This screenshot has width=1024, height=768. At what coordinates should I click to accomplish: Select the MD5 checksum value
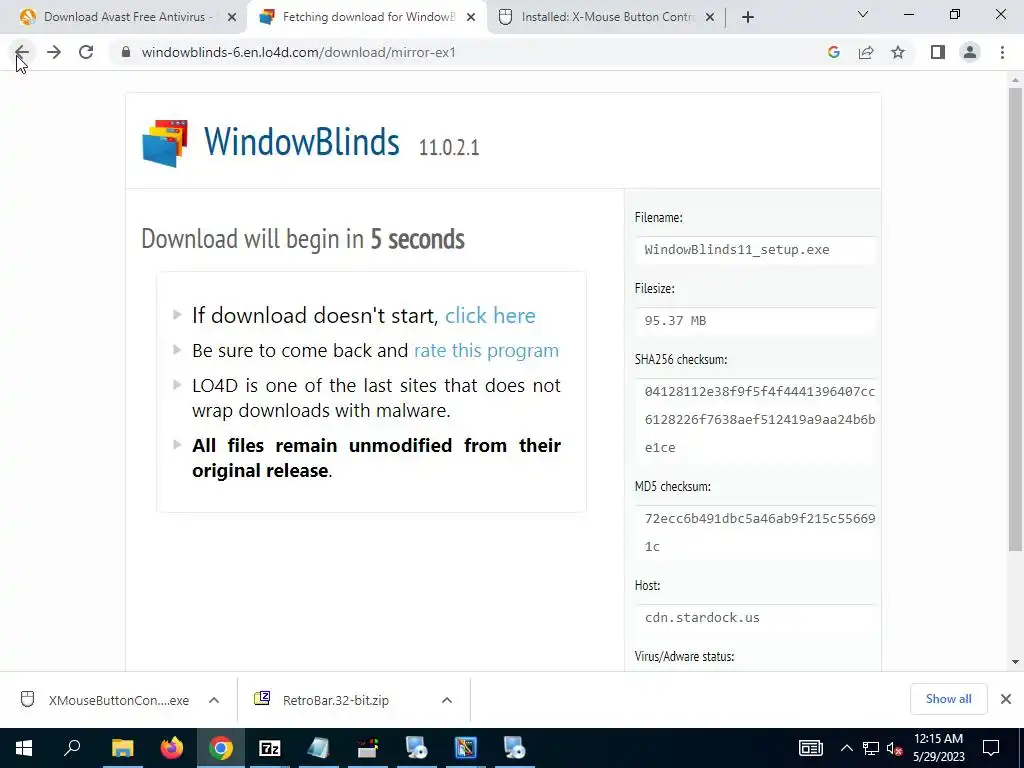pyautogui.click(x=760, y=532)
